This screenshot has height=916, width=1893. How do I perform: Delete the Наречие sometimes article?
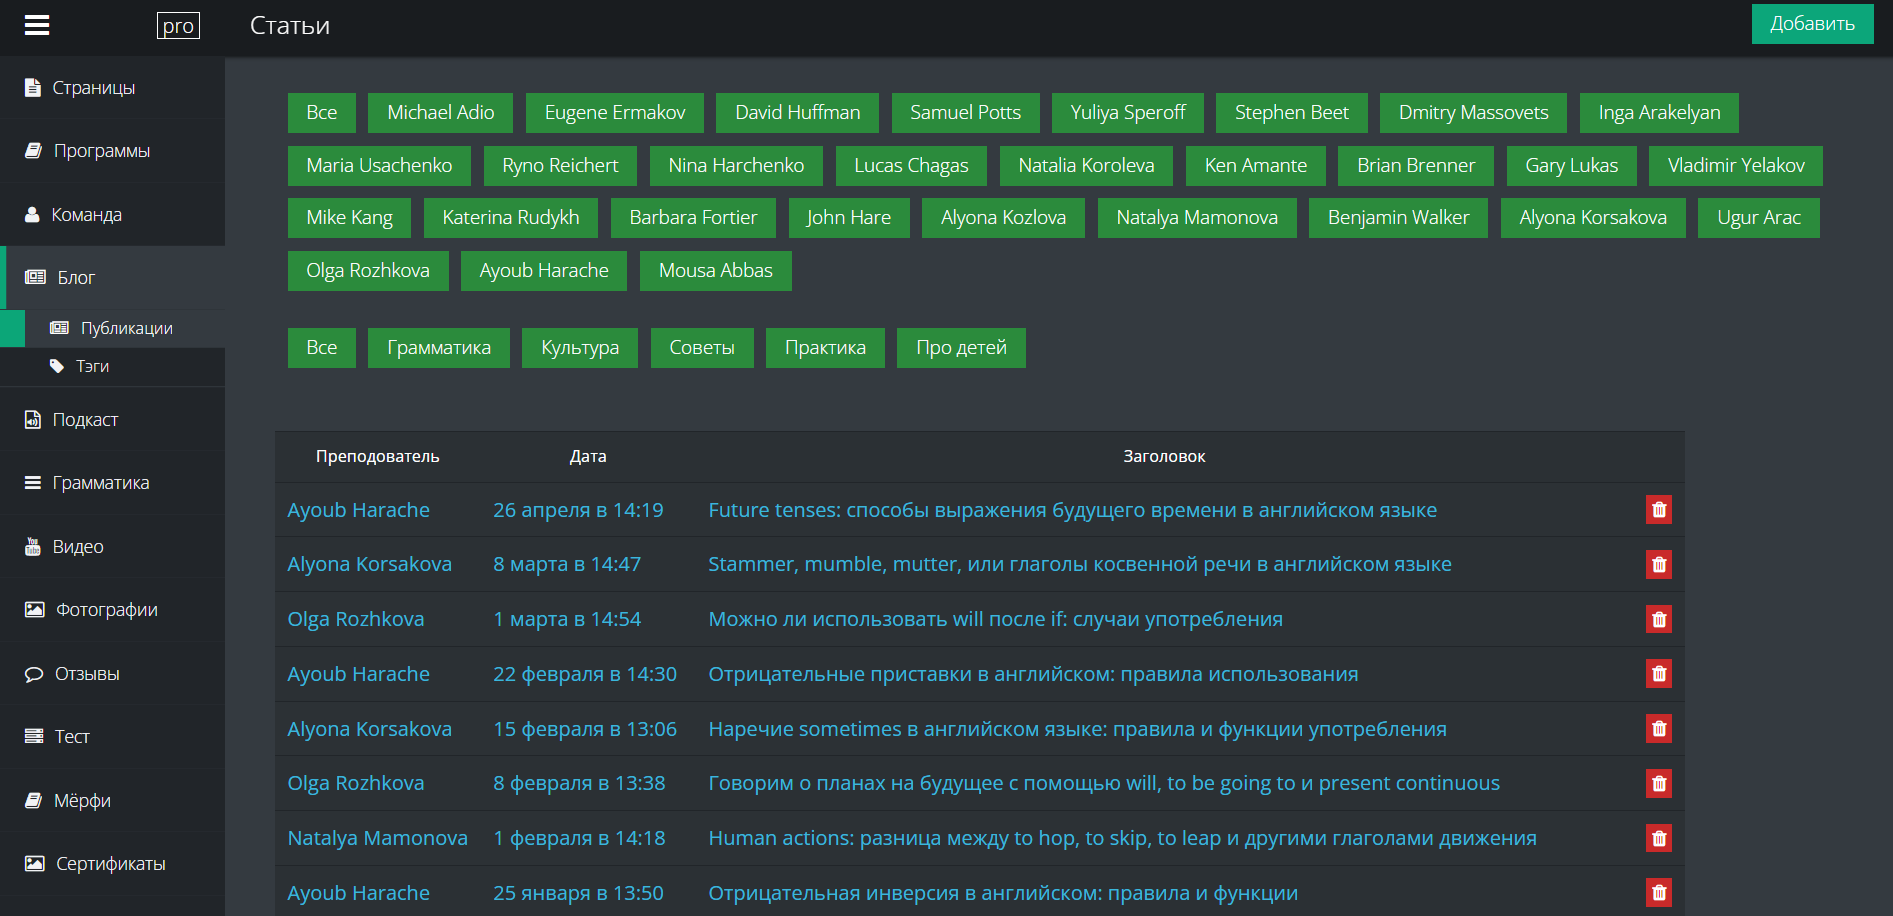[x=1659, y=729]
